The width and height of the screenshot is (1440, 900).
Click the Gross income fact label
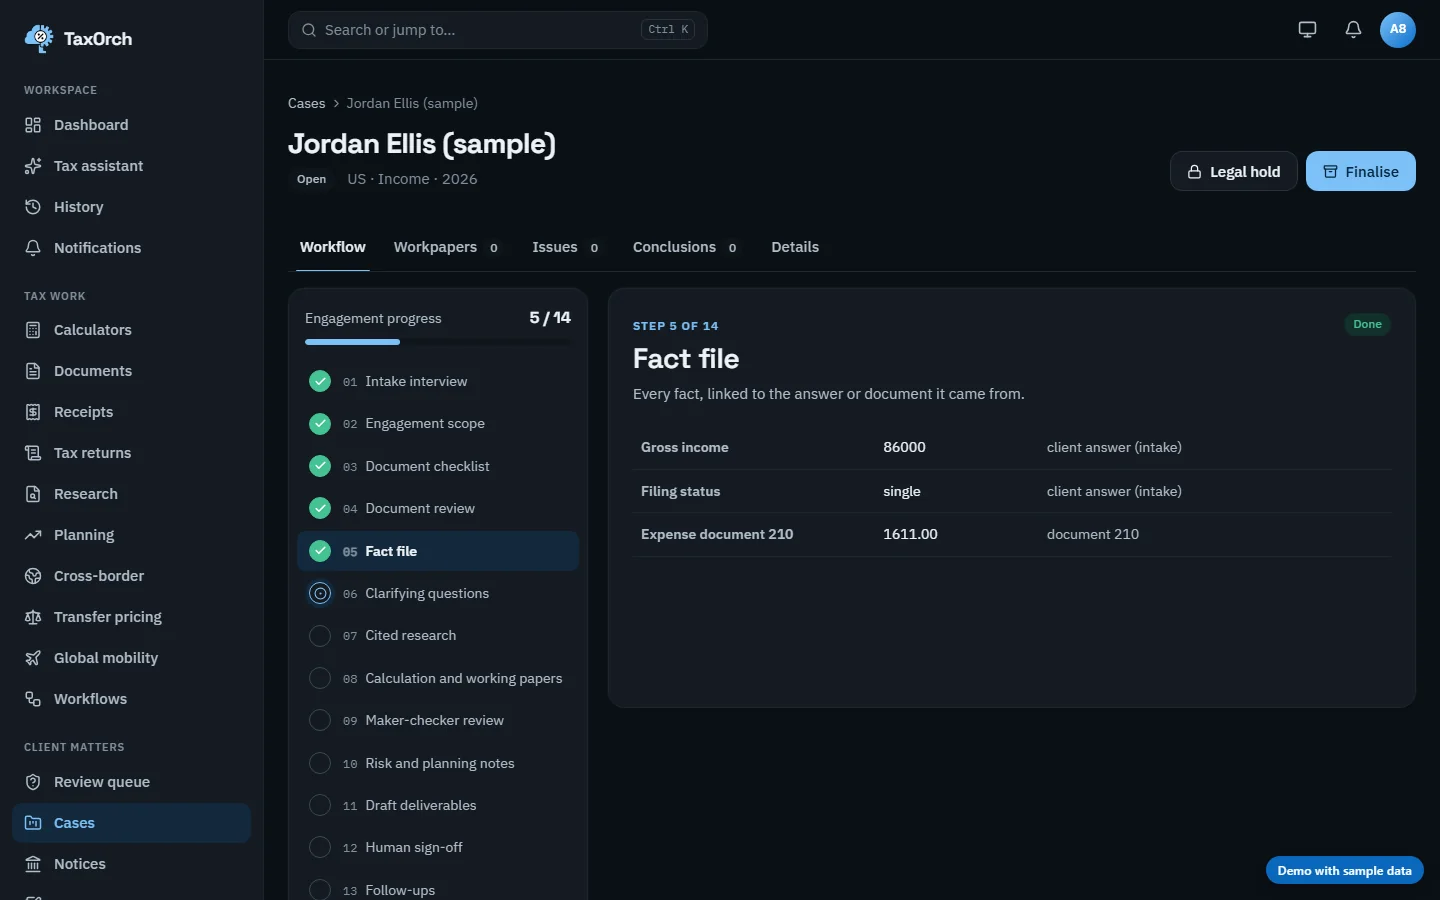684,447
